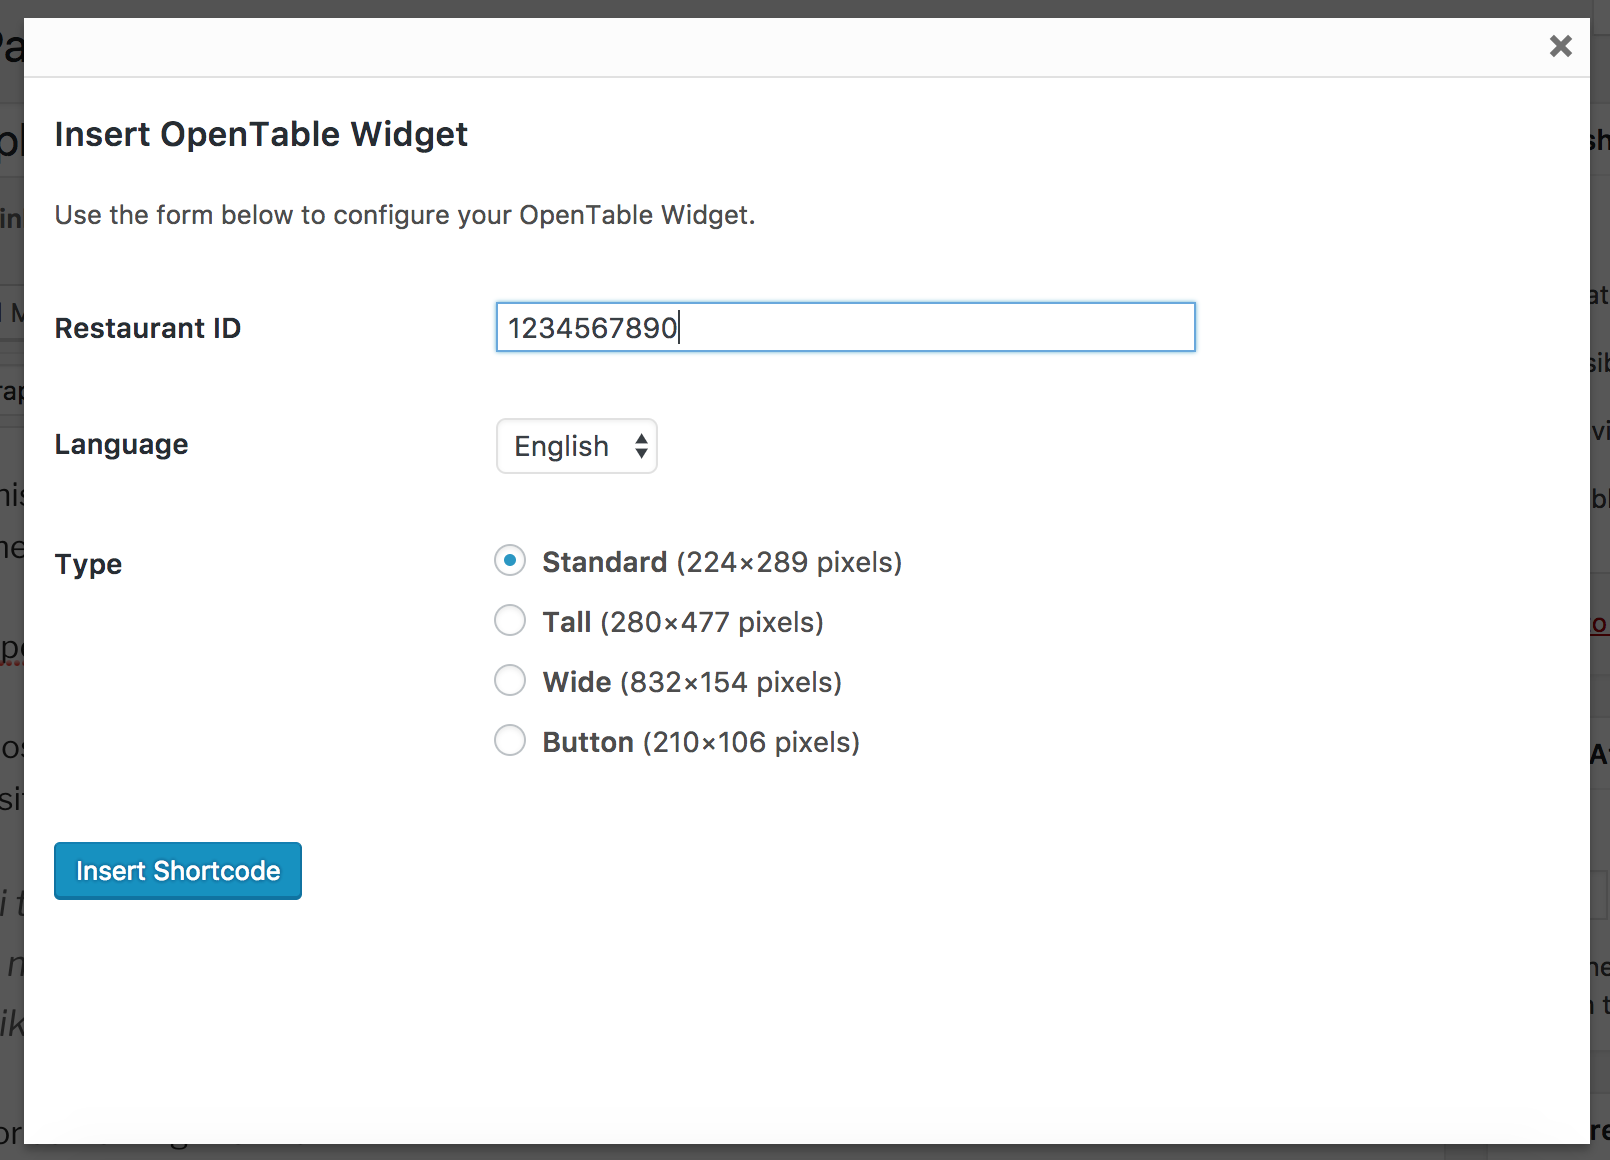Image resolution: width=1610 pixels, height=1160 pixels.
Task: Pick the Button type radio button
Action: pyautogui.click(x=510, y=741)
